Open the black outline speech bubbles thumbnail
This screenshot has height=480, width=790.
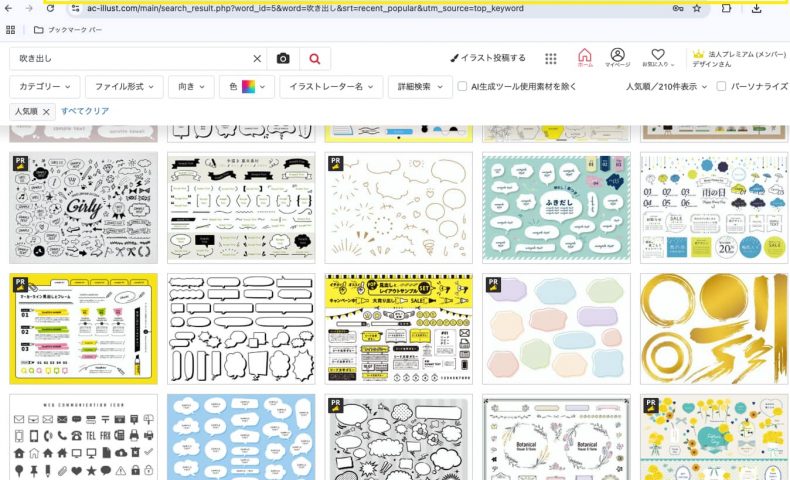click(241, 329)
